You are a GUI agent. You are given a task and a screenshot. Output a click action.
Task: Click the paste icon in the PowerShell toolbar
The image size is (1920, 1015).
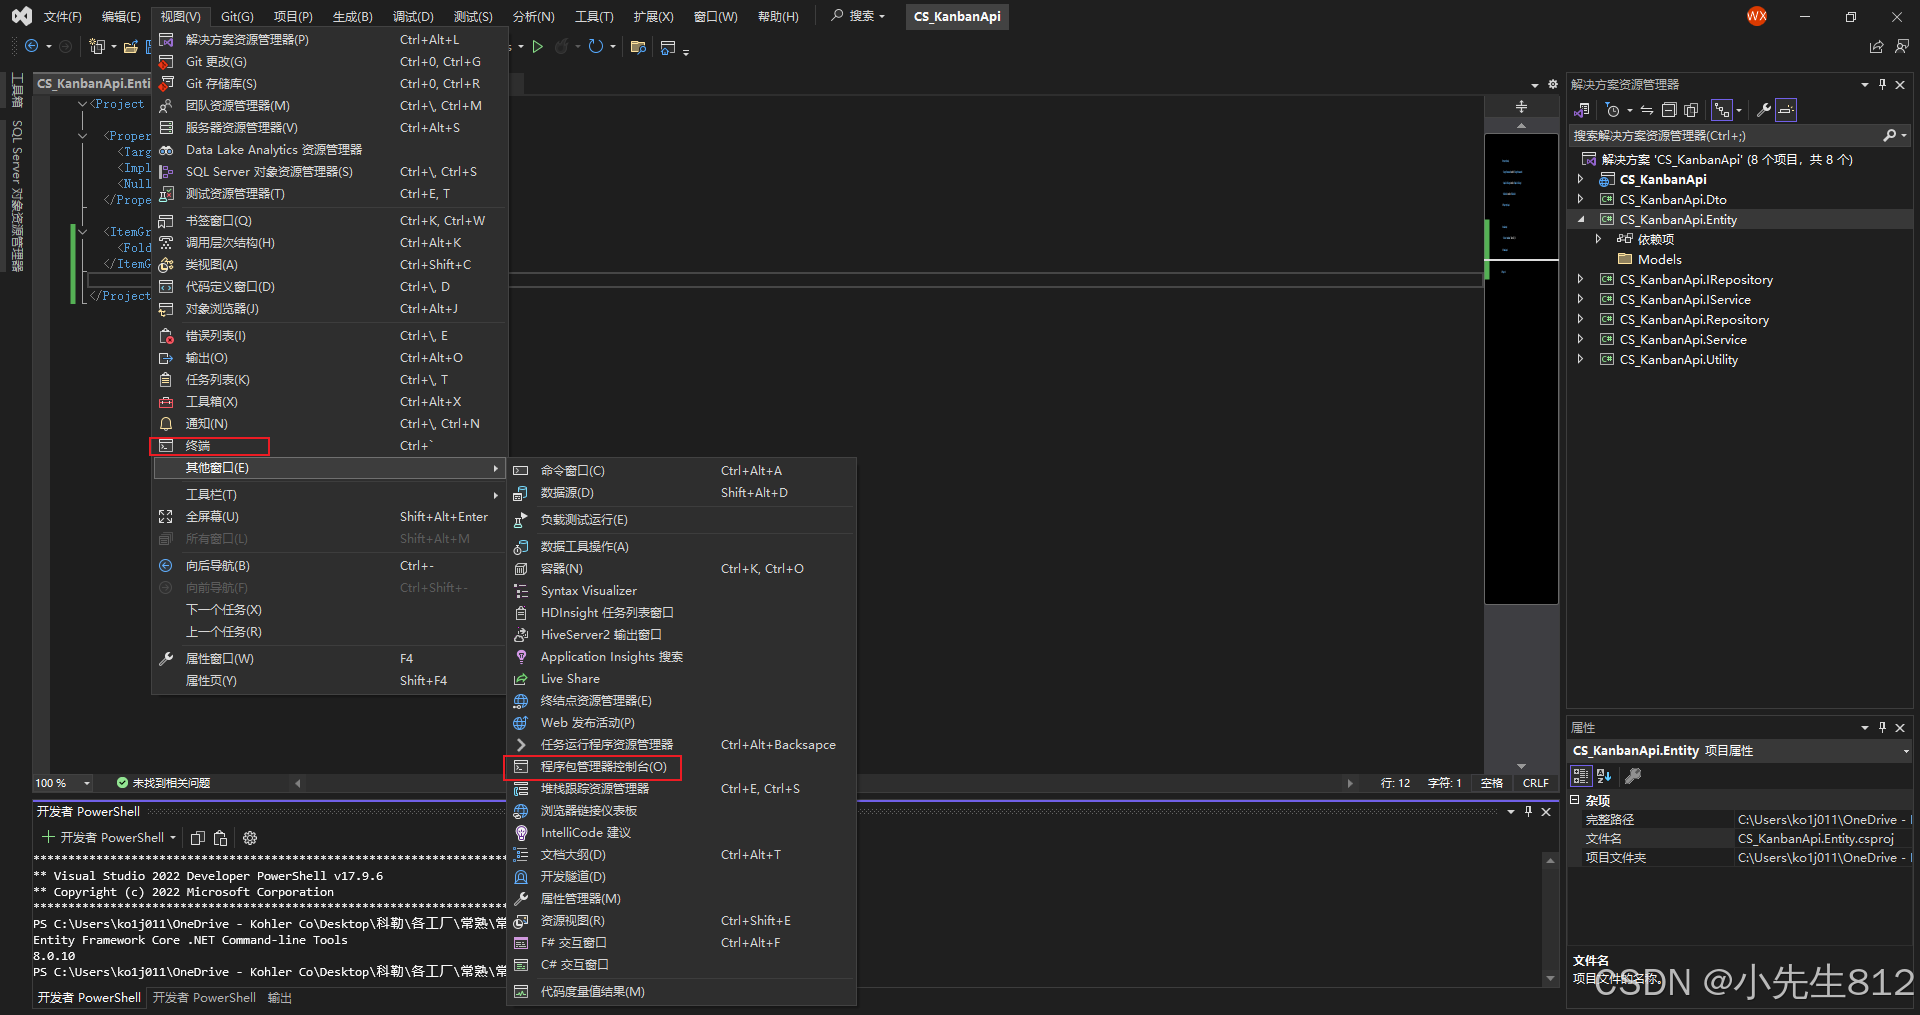tap(221, 838)
